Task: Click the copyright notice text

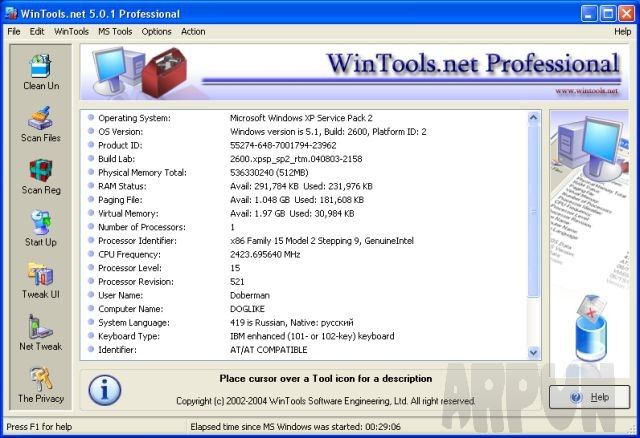Action: click(x=326, y=401)
